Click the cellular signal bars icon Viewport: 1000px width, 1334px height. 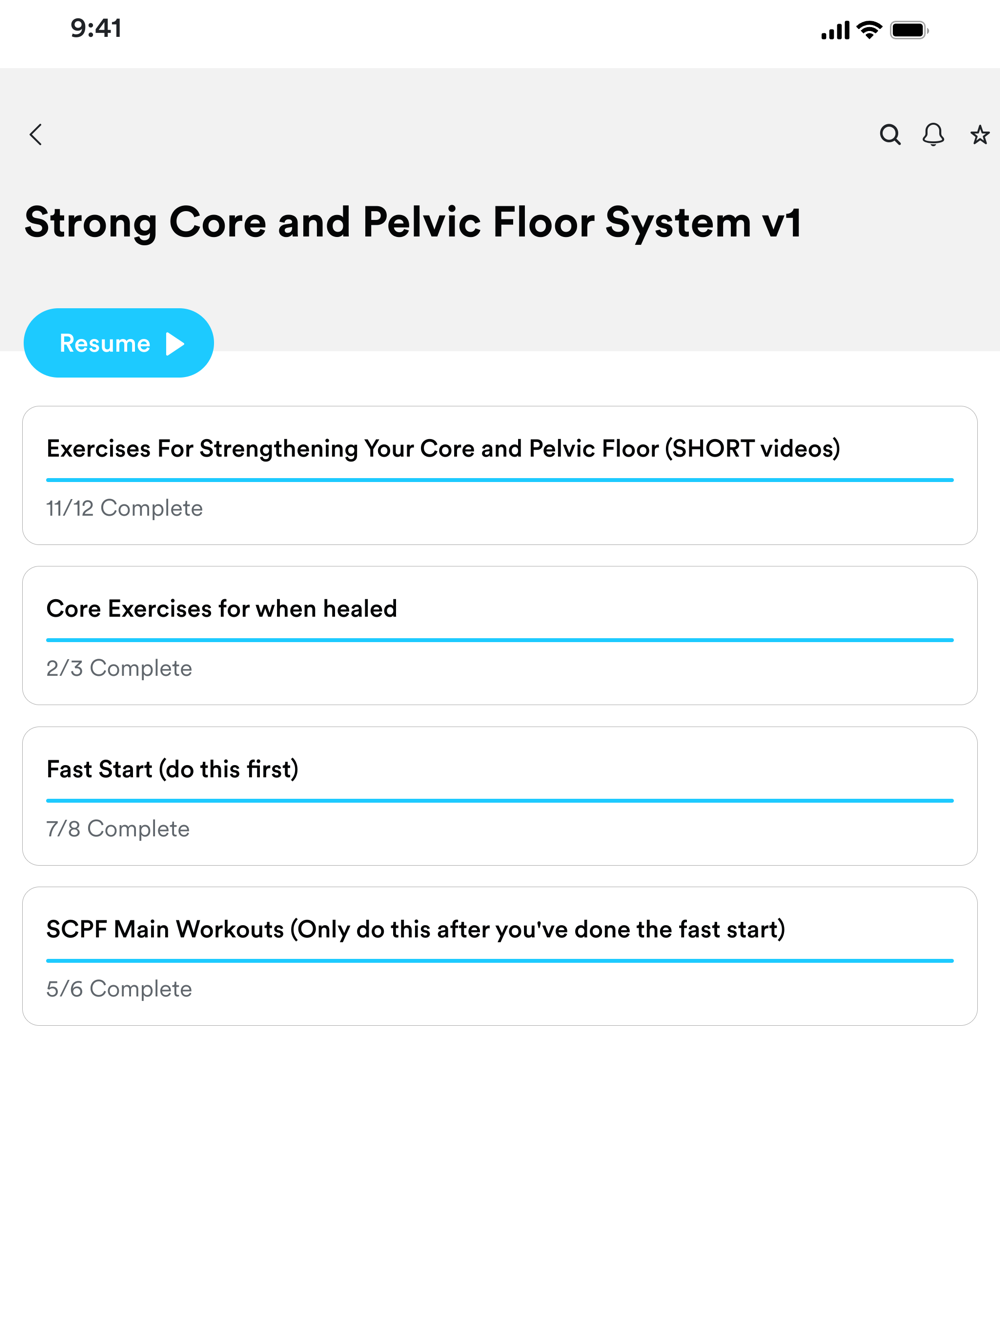[x=835, y=31]
